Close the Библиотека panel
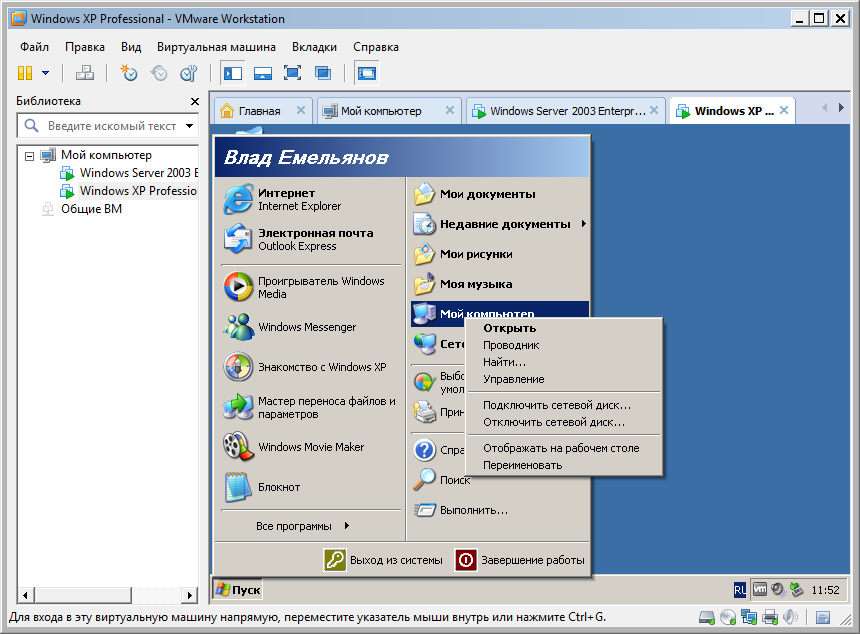The image size is (860, 634). [x=194, y=101]
